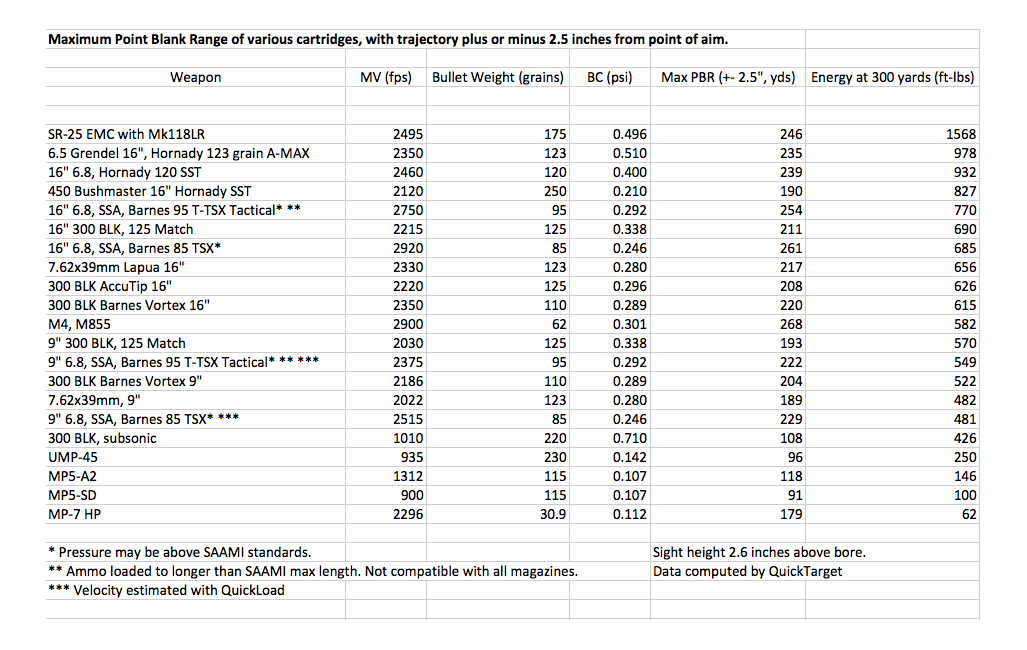The width and height of the screenshot is (1027, 650).
Task: Click the "Bullet Weight (grains)" header cell
Action: pos(497,77)
